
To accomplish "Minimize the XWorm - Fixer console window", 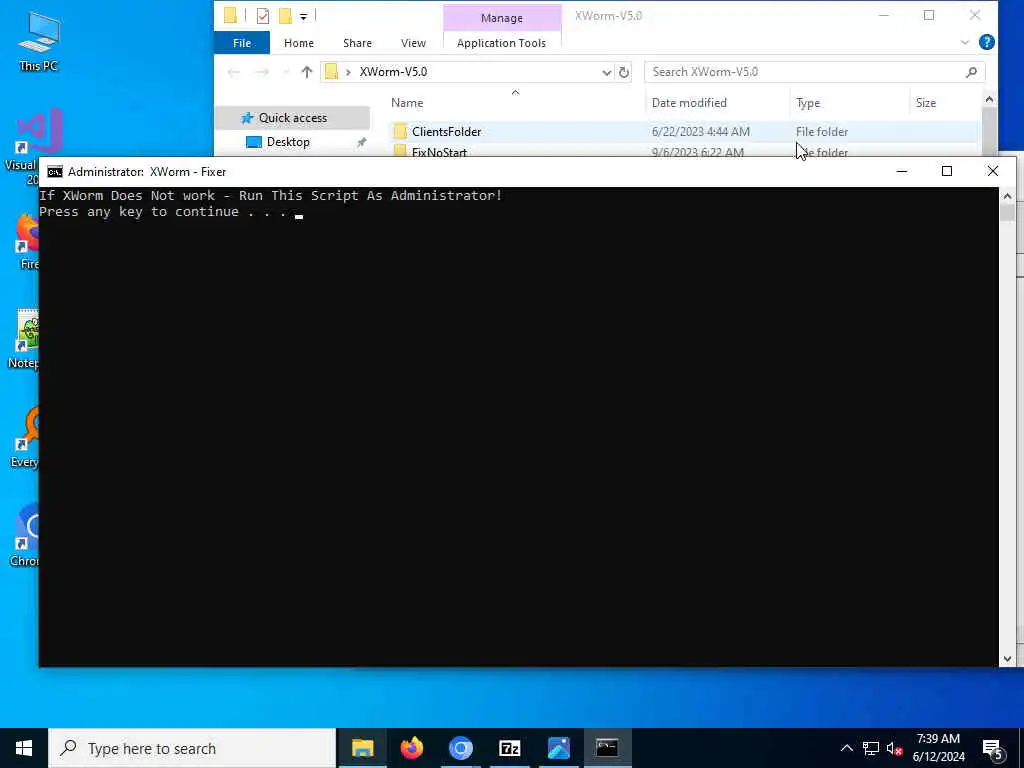I will coord(902,171).
